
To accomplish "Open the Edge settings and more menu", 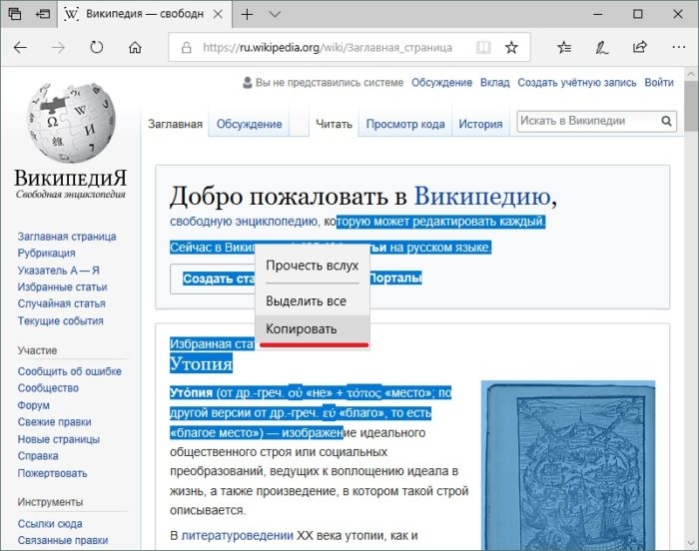I will click(678, 47).
